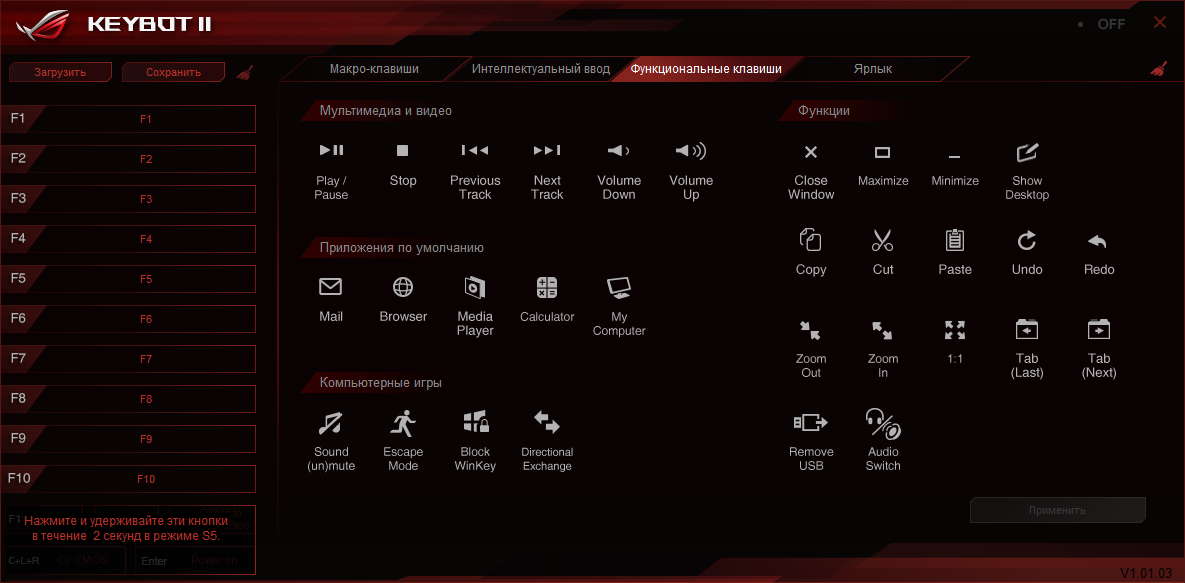Choose the Browser application shortcut
The height and width of the screenshot is (583, 1185).
403,287
